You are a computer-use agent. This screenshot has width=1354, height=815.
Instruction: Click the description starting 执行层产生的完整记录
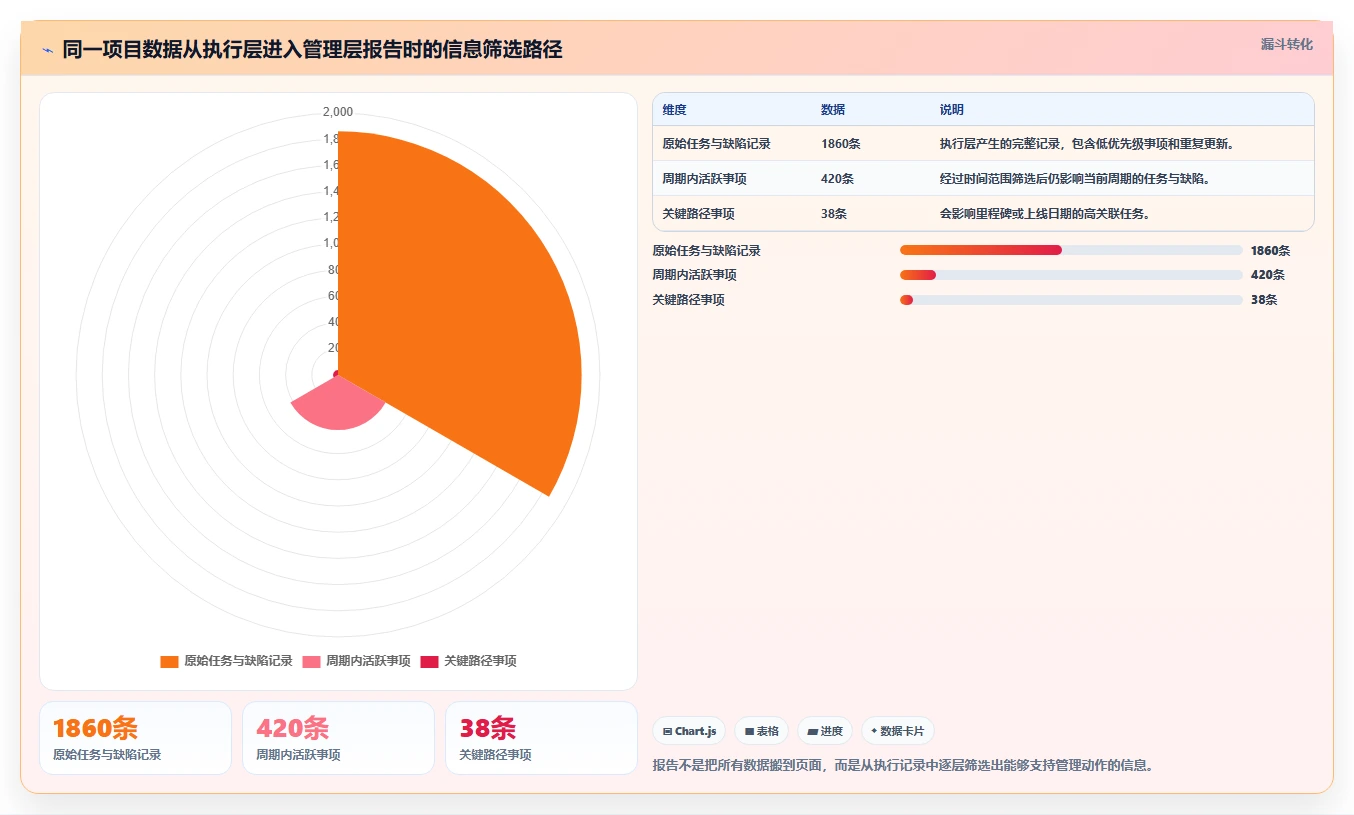tap(1087, 144)
